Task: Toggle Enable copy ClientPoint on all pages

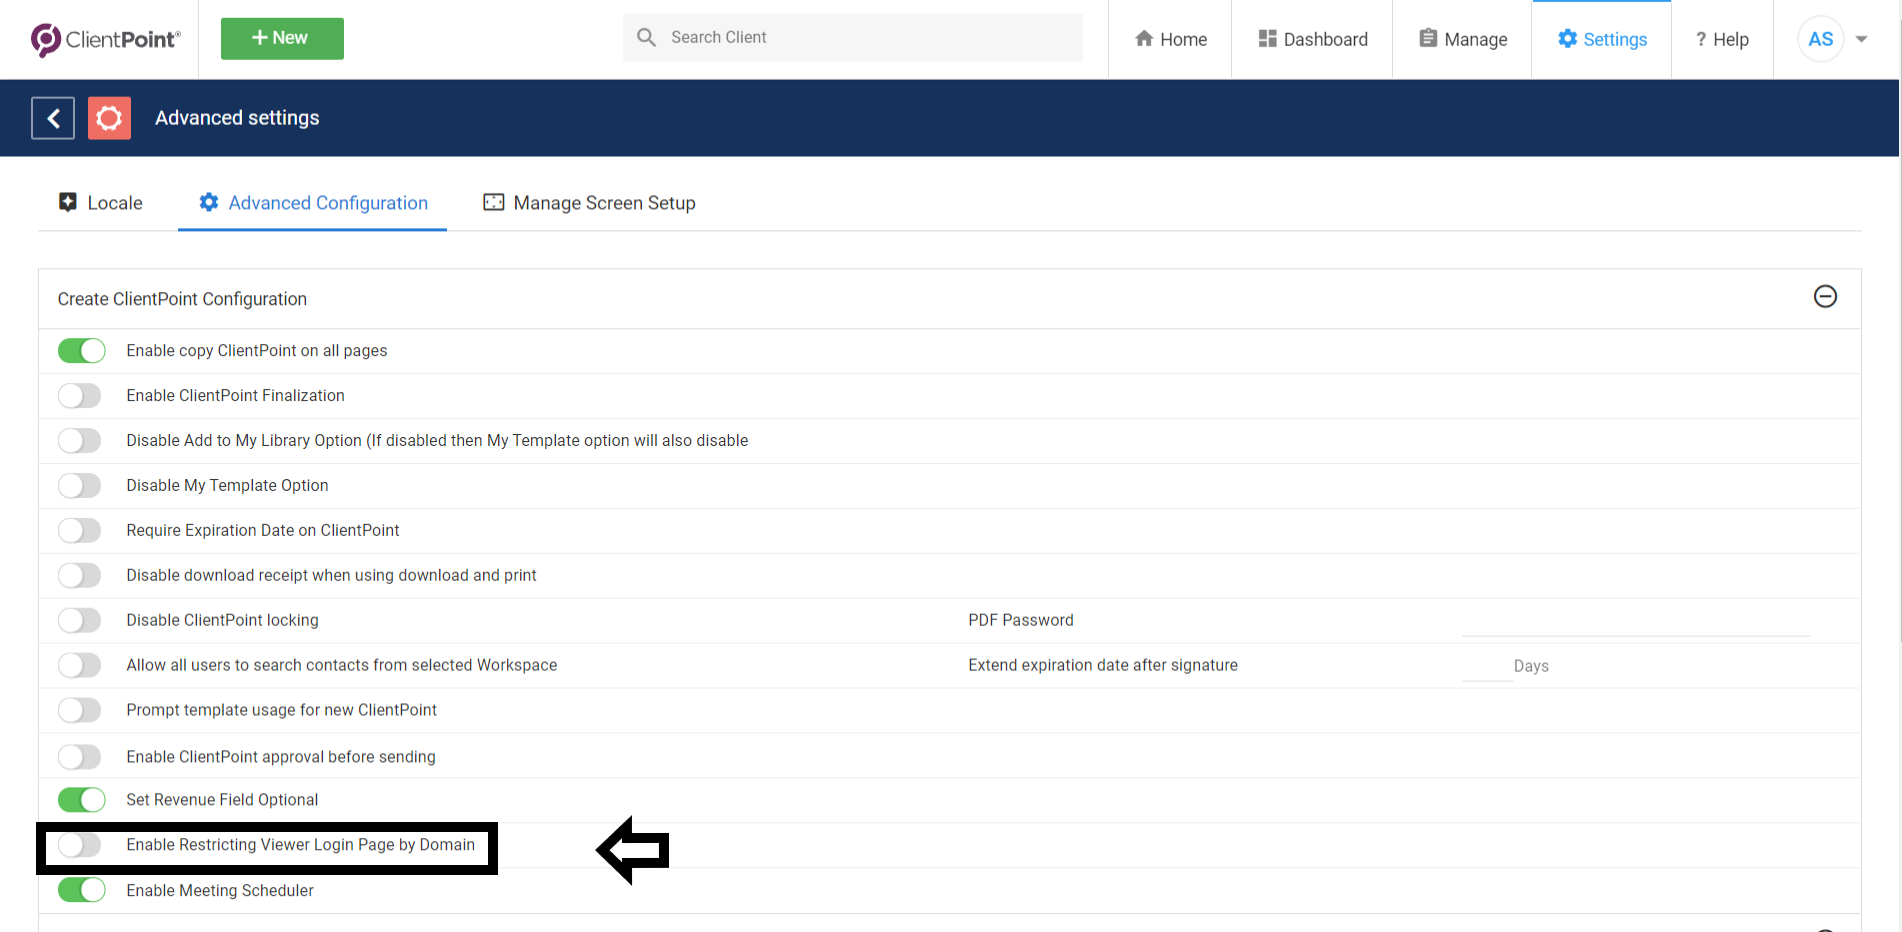Action: [x=81, y=351]
